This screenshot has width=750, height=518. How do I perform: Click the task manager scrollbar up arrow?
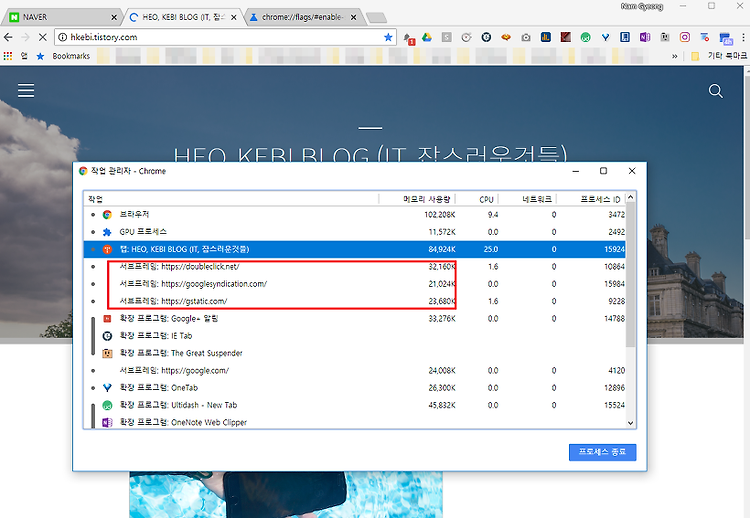(x=630, y=197)
